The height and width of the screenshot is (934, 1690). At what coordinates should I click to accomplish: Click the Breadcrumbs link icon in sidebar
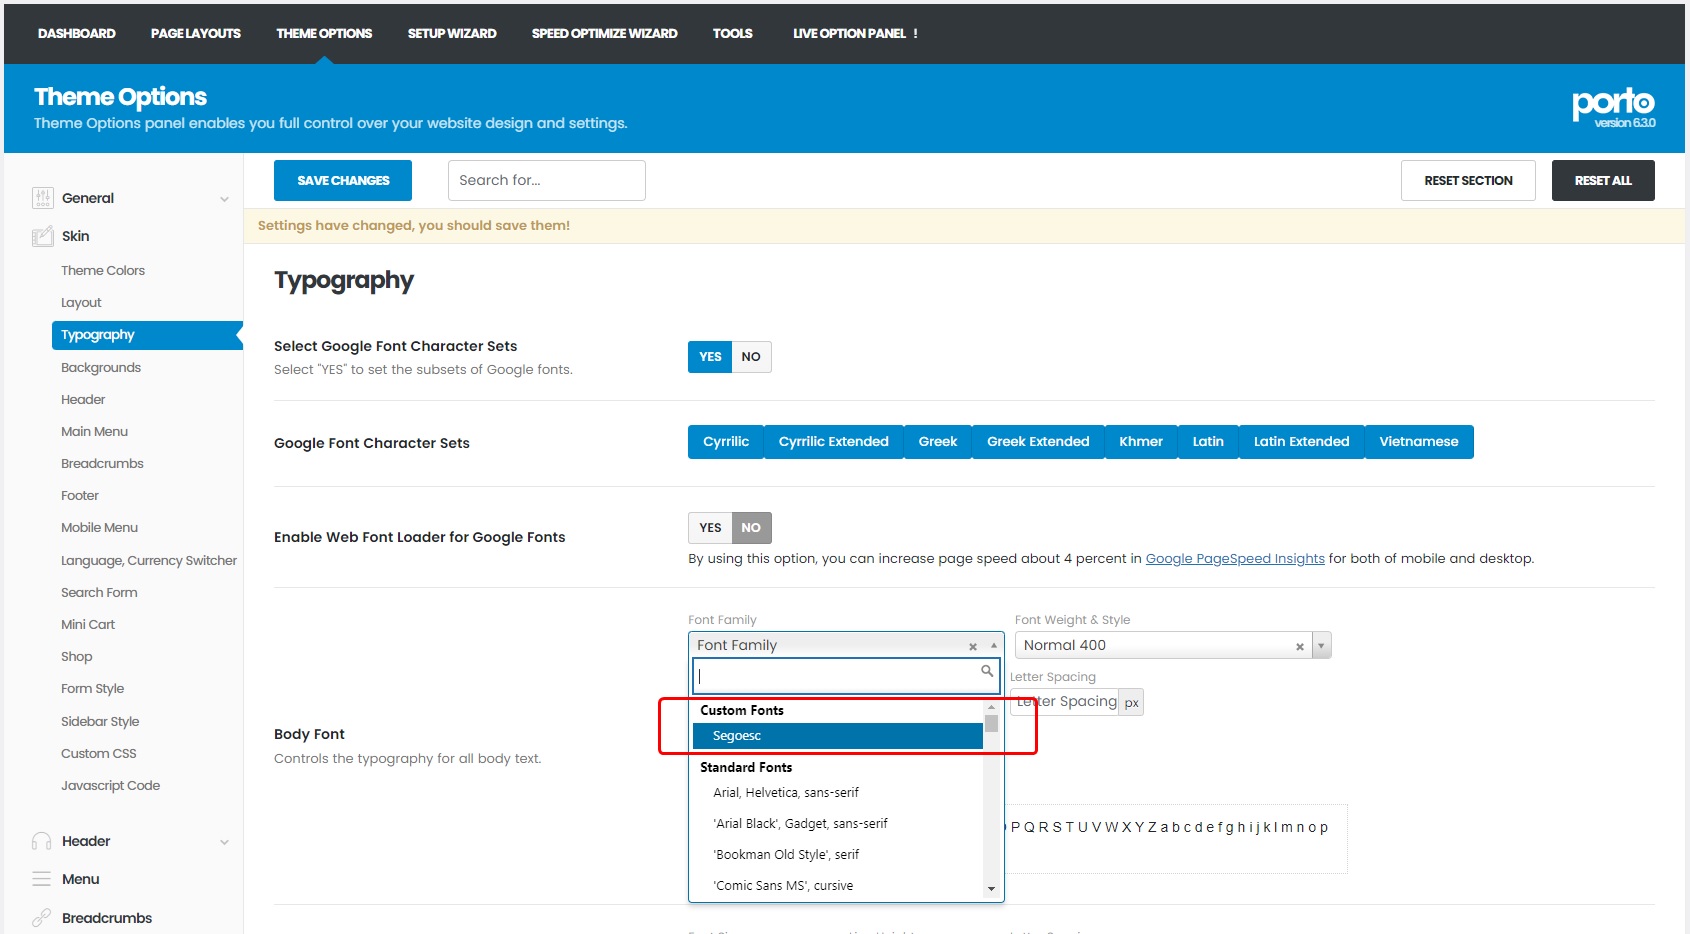pos(42,918)
